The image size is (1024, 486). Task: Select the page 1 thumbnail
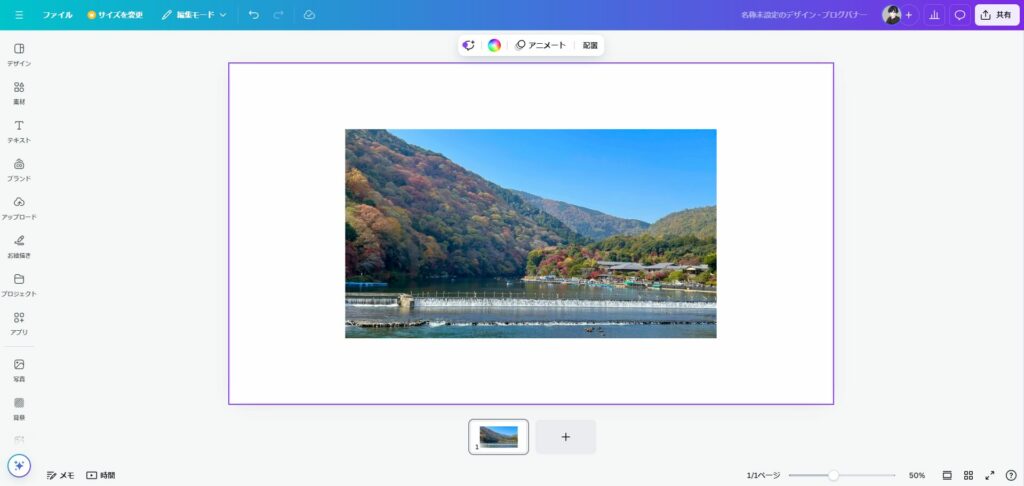pyautogui.click(x=499, y=436)
